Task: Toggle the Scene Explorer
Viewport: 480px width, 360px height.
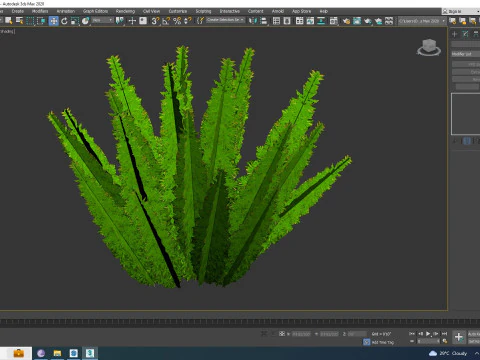Action: pos(276,21)
